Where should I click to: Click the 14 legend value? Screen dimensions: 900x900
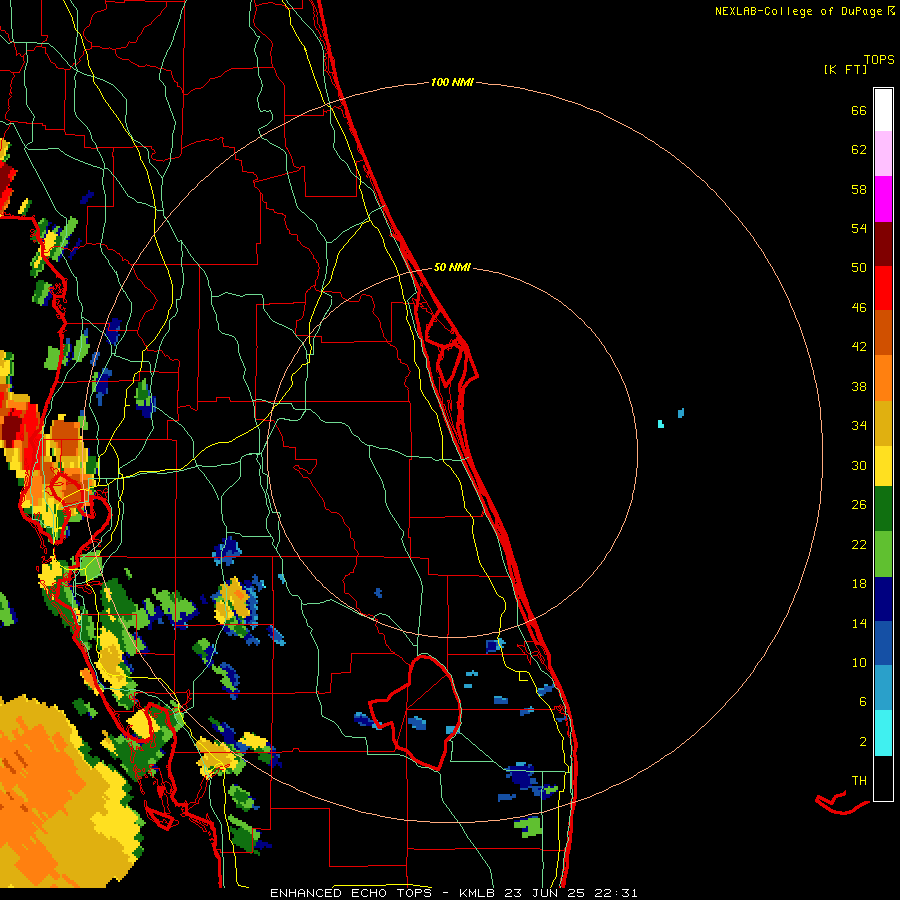[859, 623]
